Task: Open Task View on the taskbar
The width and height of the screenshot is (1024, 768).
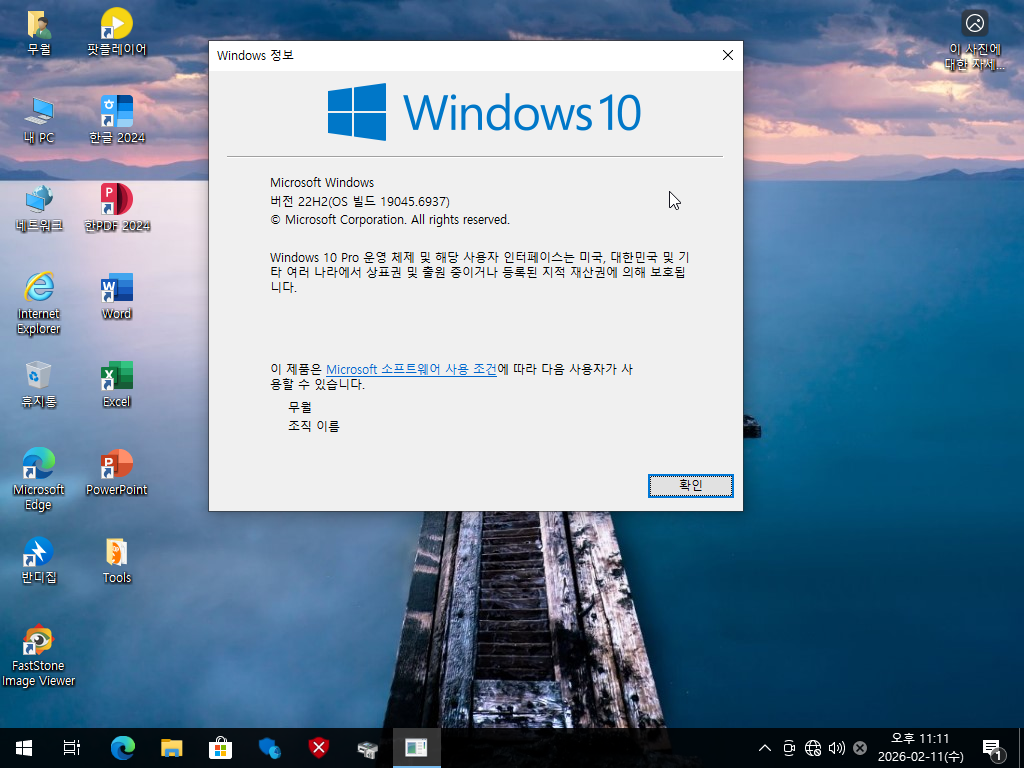Action: [72, 748]
